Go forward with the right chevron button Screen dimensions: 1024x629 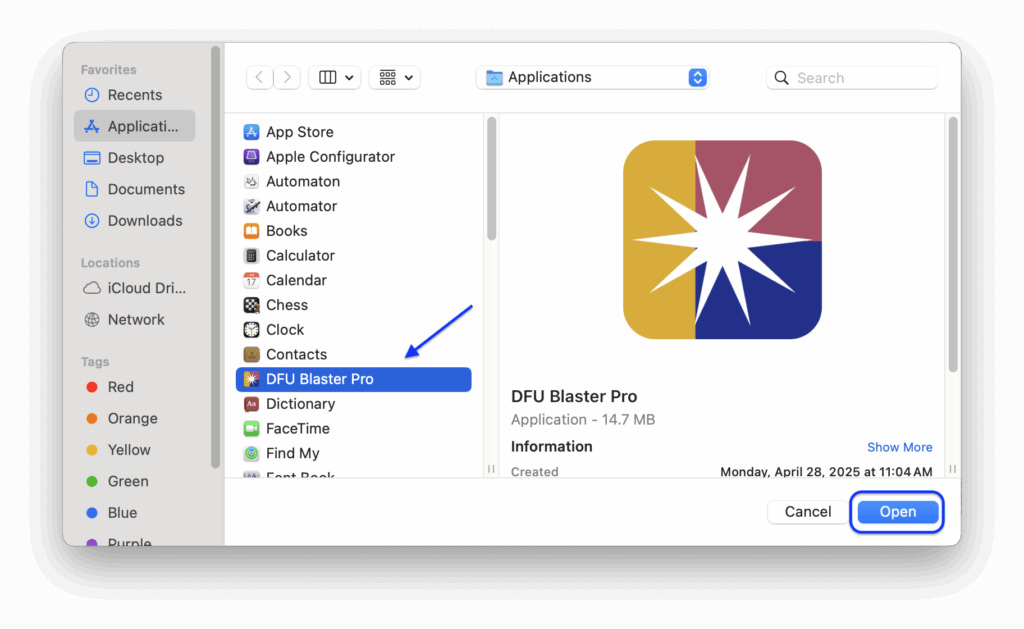pos(287,77)
